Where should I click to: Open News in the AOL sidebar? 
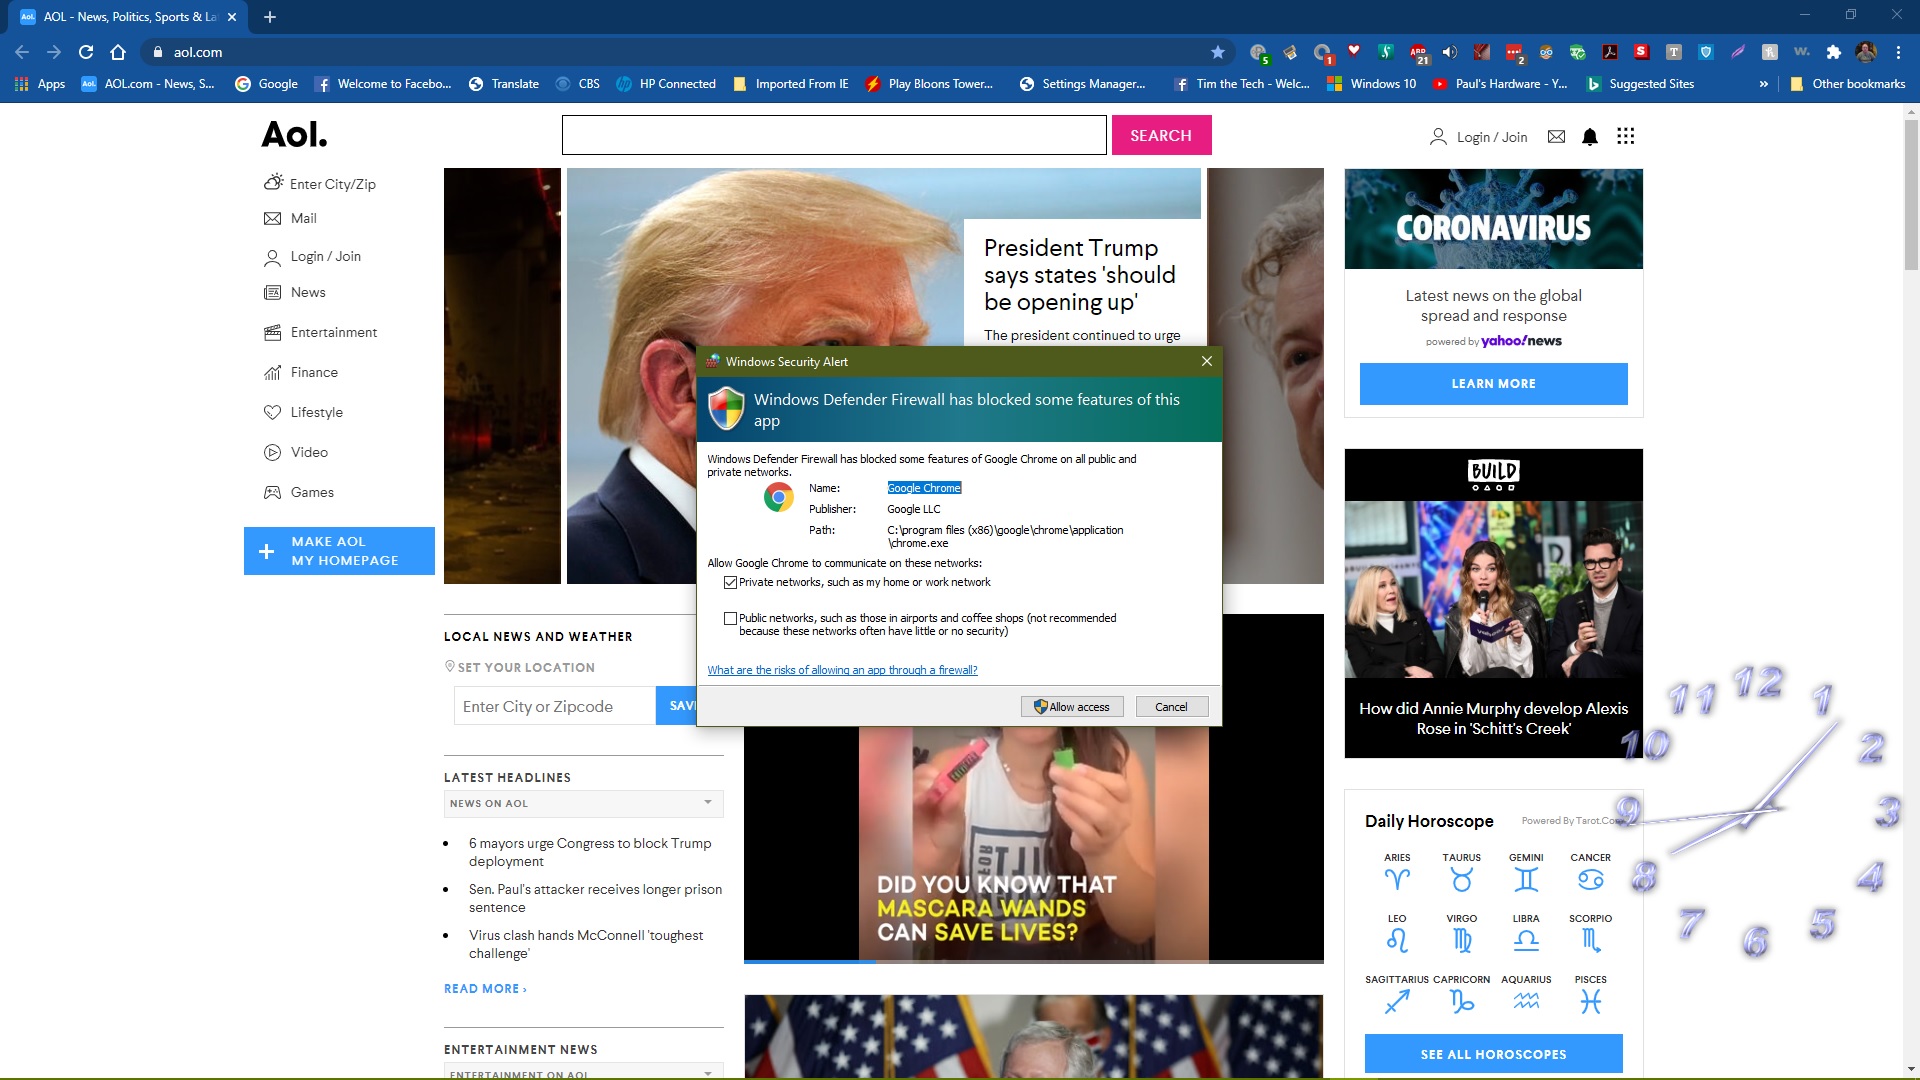click(294, 292)
